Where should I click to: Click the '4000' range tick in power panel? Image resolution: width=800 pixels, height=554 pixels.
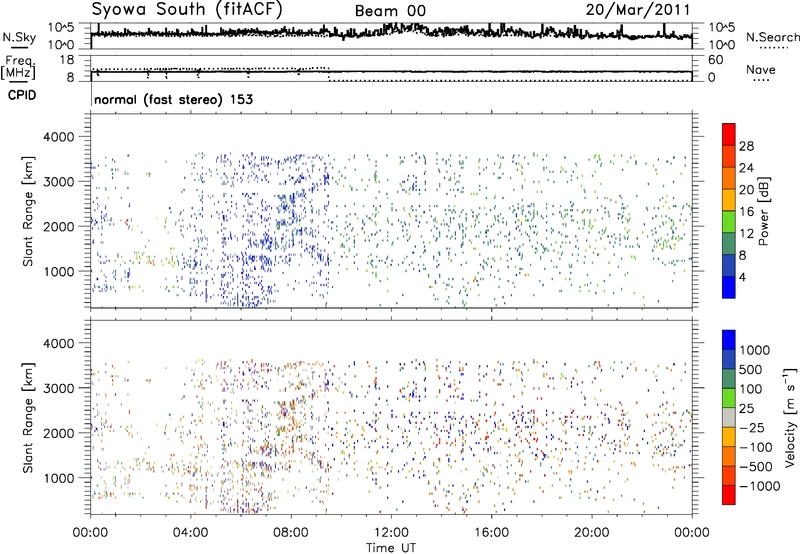(58, 137)
